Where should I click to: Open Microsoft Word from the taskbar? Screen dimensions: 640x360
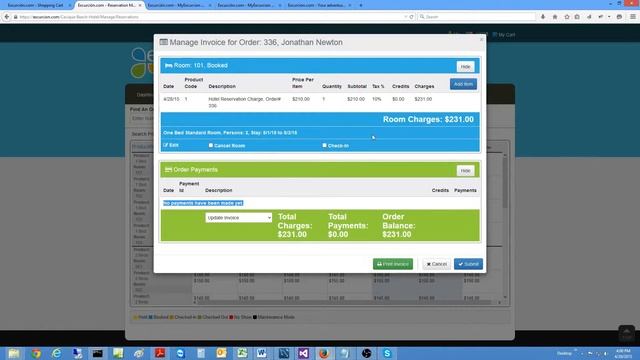coord(262,353)
